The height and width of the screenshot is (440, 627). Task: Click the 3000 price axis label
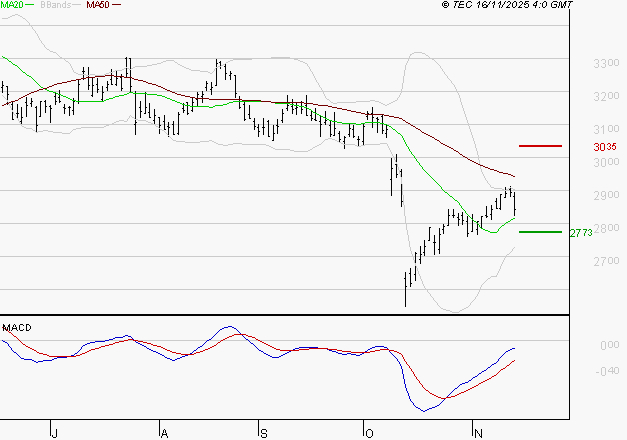pos(606,162)
